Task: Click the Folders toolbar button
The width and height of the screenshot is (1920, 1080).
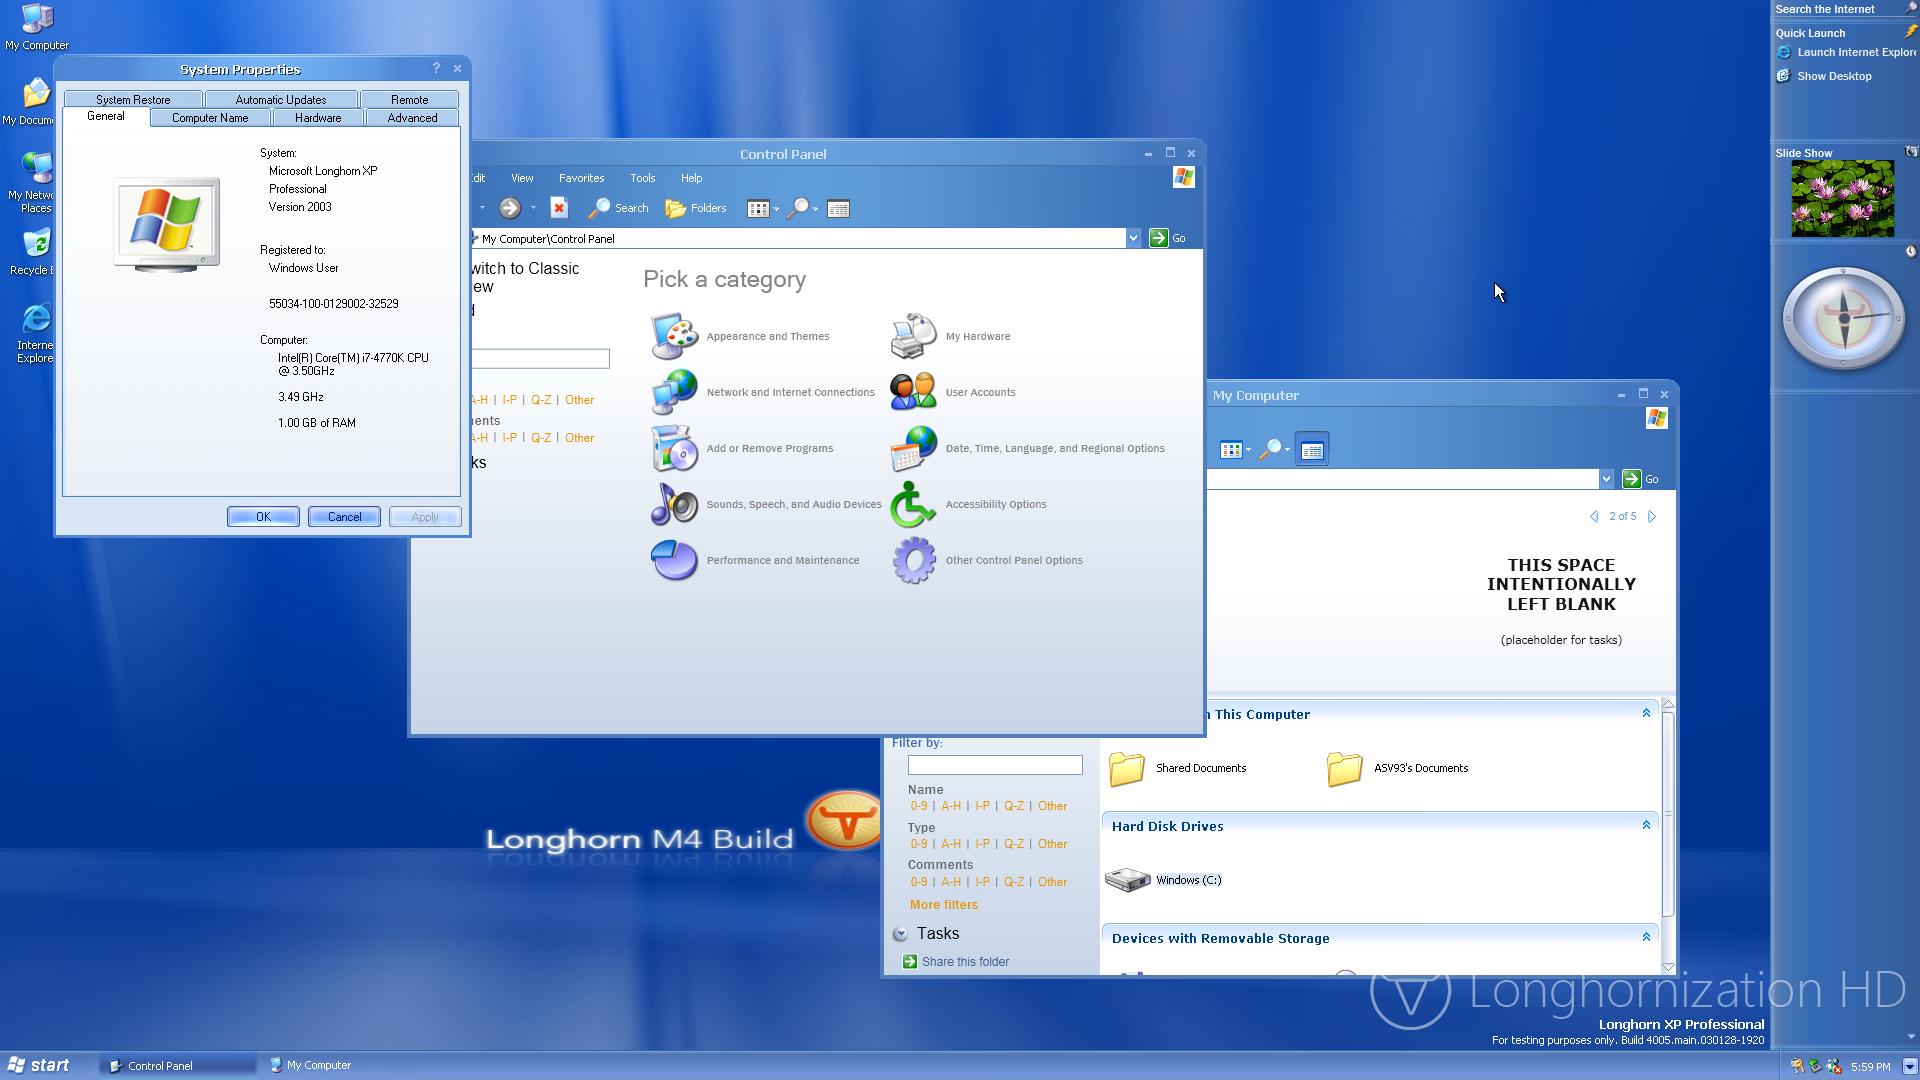Action: tap(696, 208)
